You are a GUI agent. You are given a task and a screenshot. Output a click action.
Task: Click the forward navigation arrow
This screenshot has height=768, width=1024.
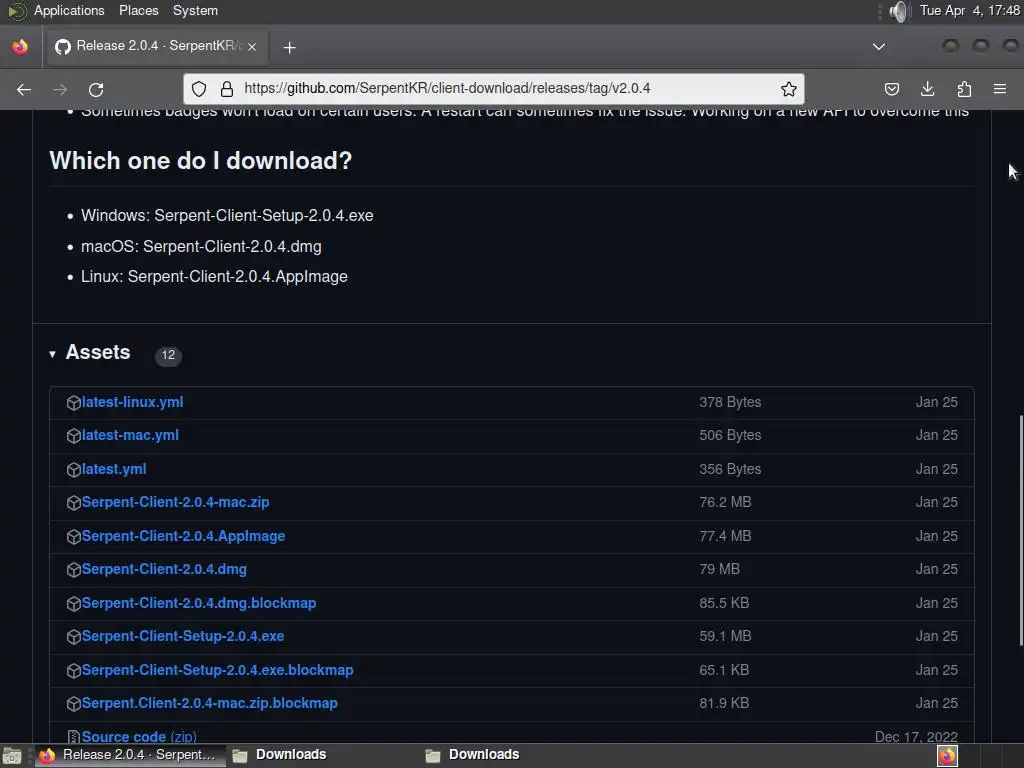point(60,89)
